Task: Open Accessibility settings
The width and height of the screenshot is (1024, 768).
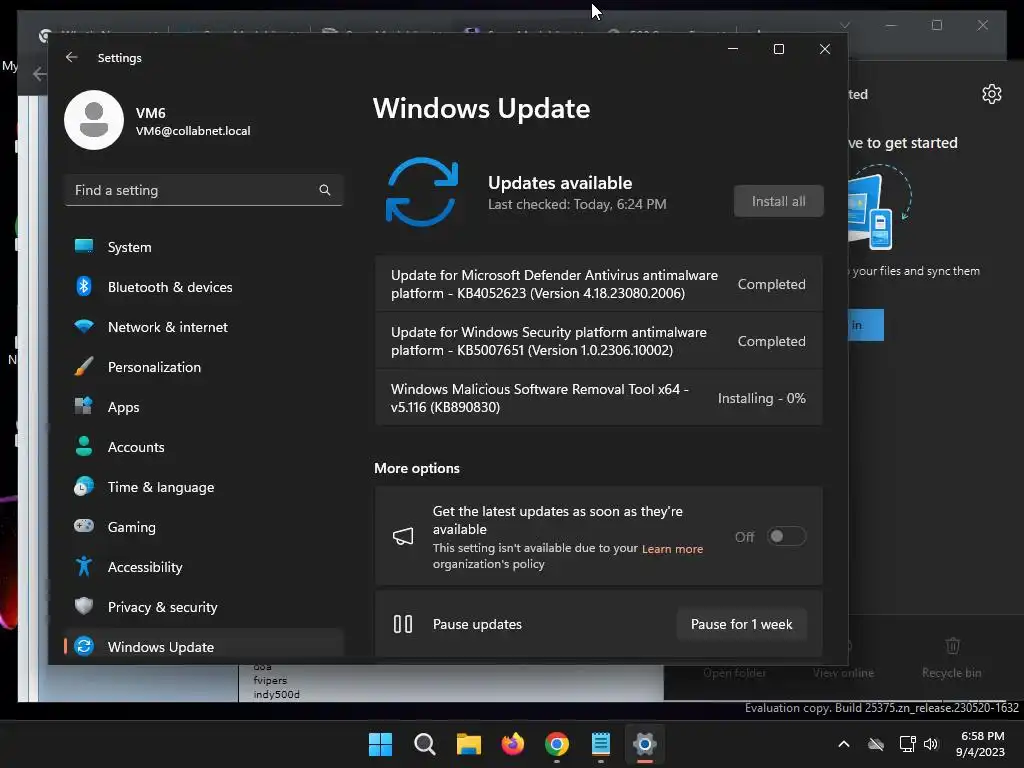Action: coord(204,567)
